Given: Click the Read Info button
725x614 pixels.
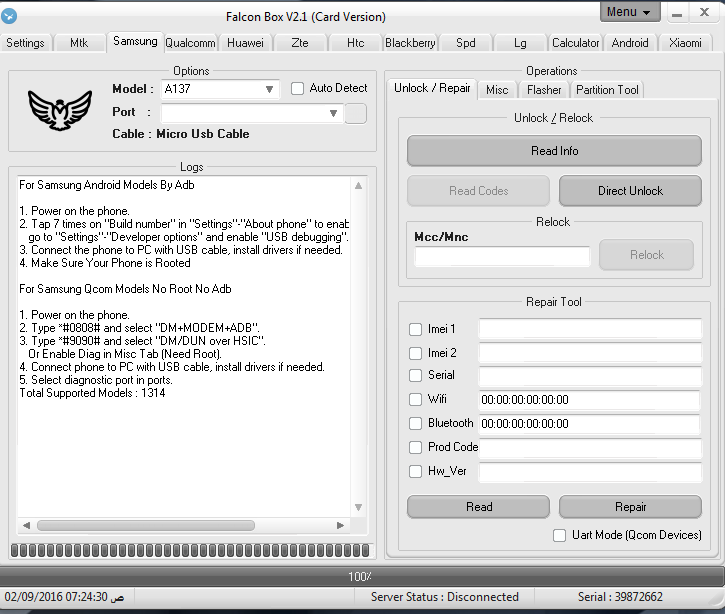Looking at the screenshot, I should click(554, 151).
